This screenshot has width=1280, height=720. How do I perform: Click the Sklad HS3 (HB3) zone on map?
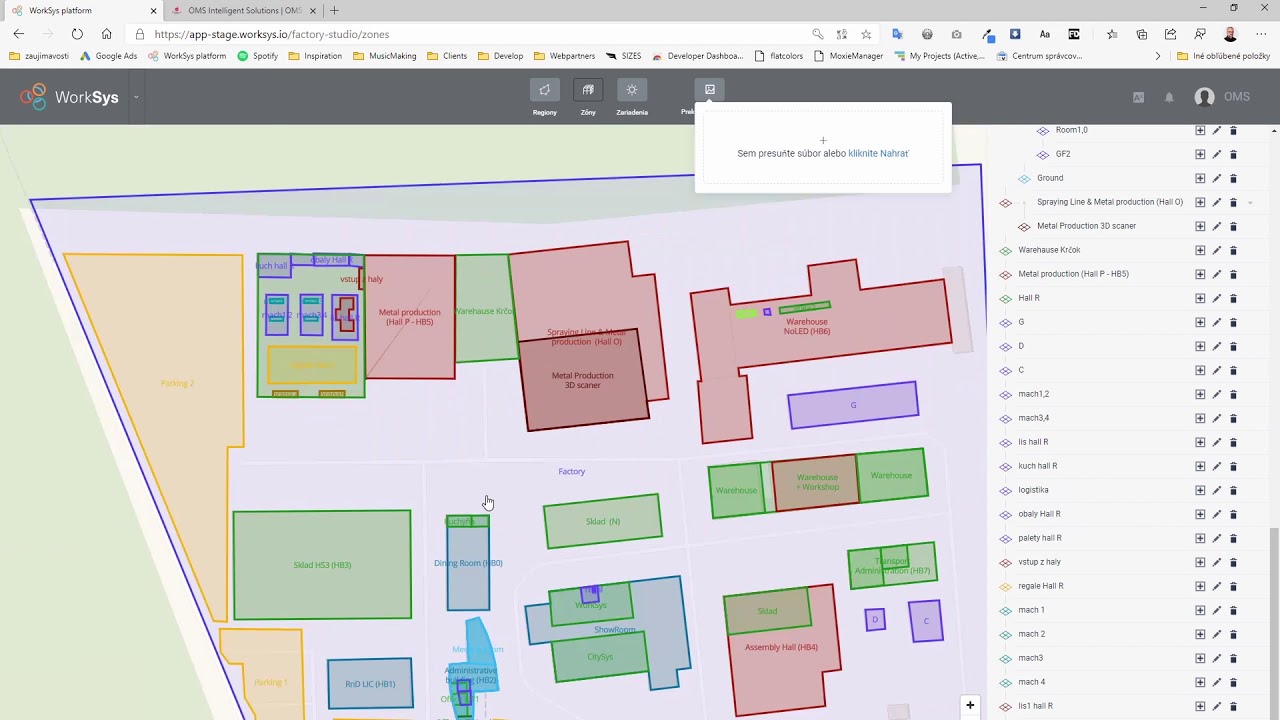(x=322, y=565)
